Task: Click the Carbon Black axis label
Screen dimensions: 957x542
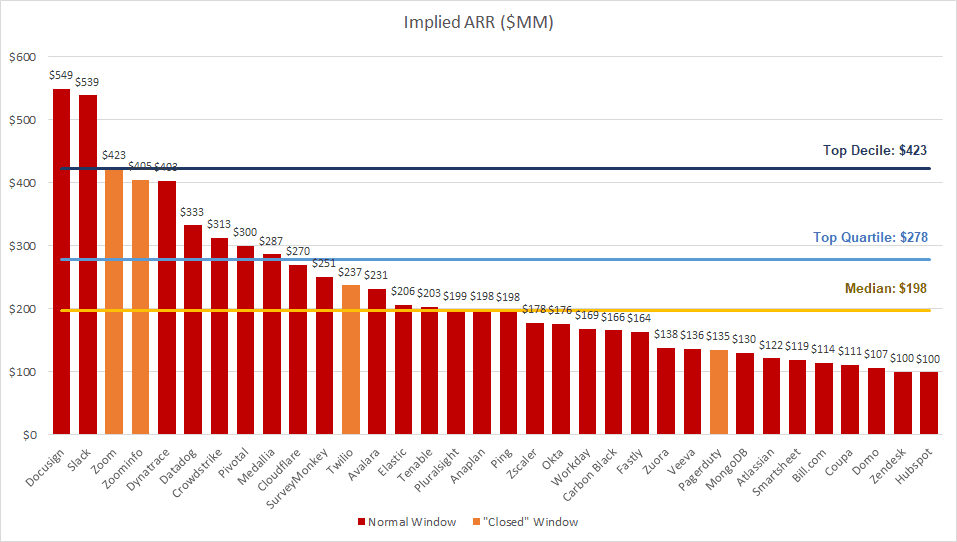Action: click(590, 475)
